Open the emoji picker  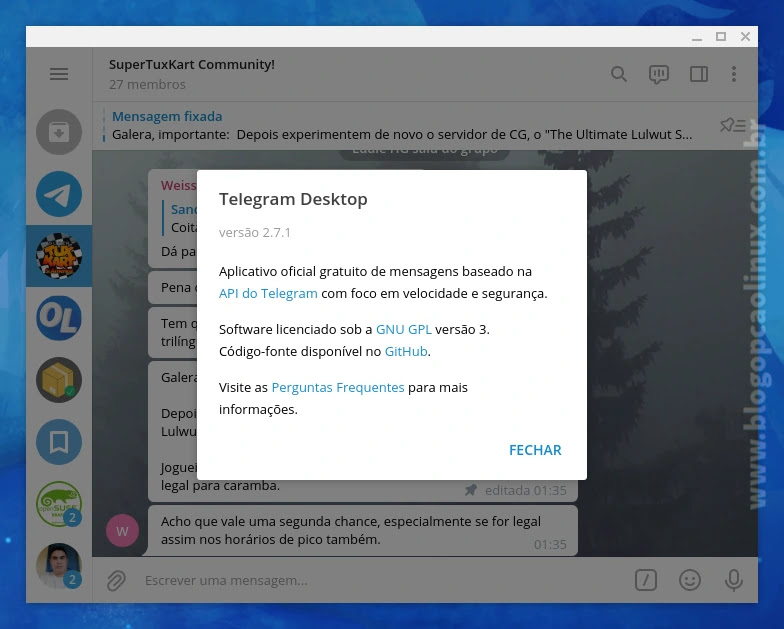click(690, 580)
